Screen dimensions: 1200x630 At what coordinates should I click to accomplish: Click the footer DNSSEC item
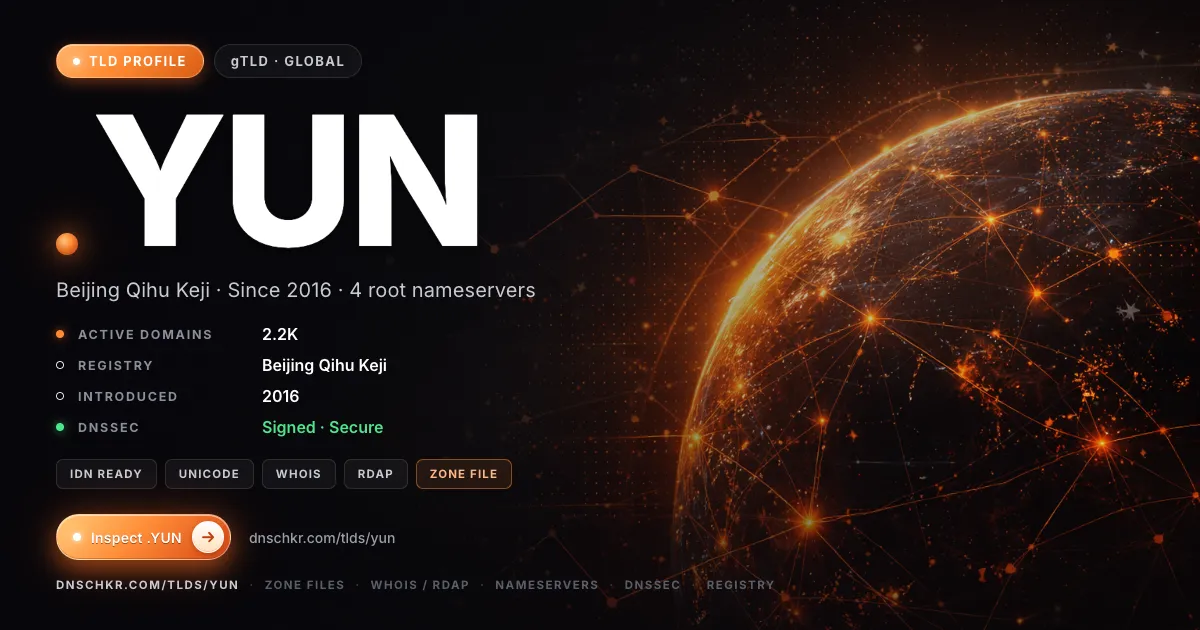coord(653,585)
